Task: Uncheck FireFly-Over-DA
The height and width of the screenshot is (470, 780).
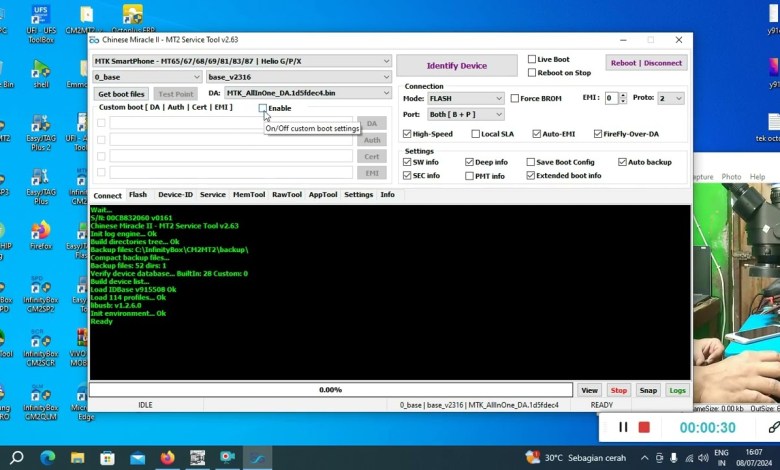Action: (x=598, y=134)
